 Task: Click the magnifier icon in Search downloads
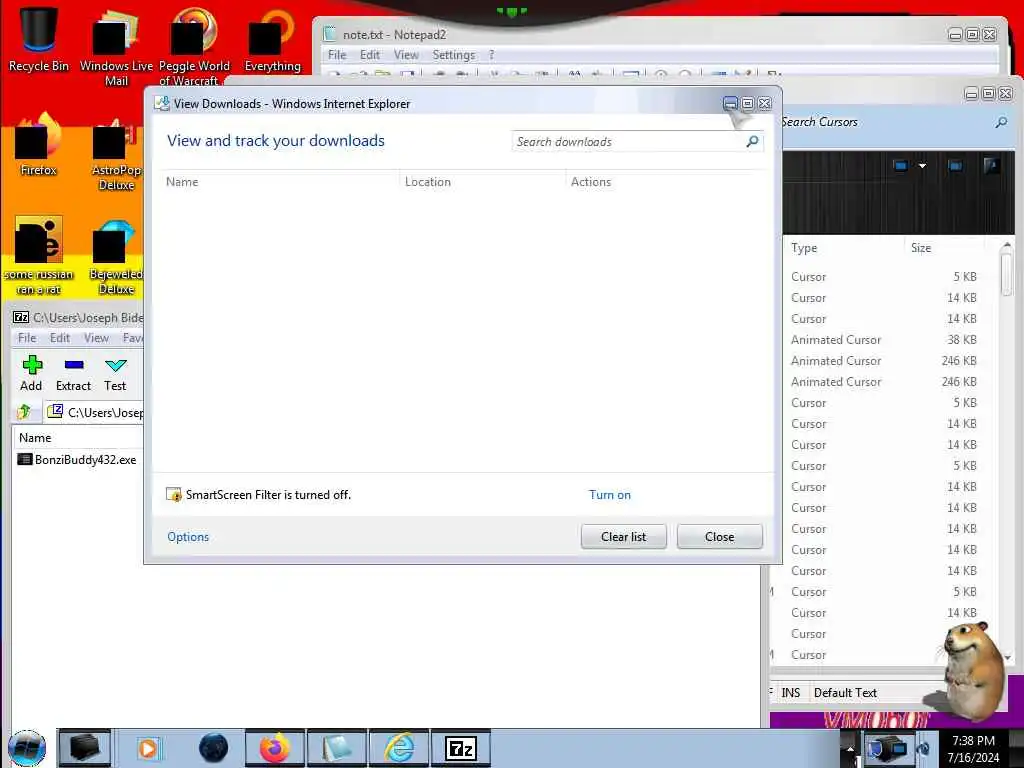752,141
